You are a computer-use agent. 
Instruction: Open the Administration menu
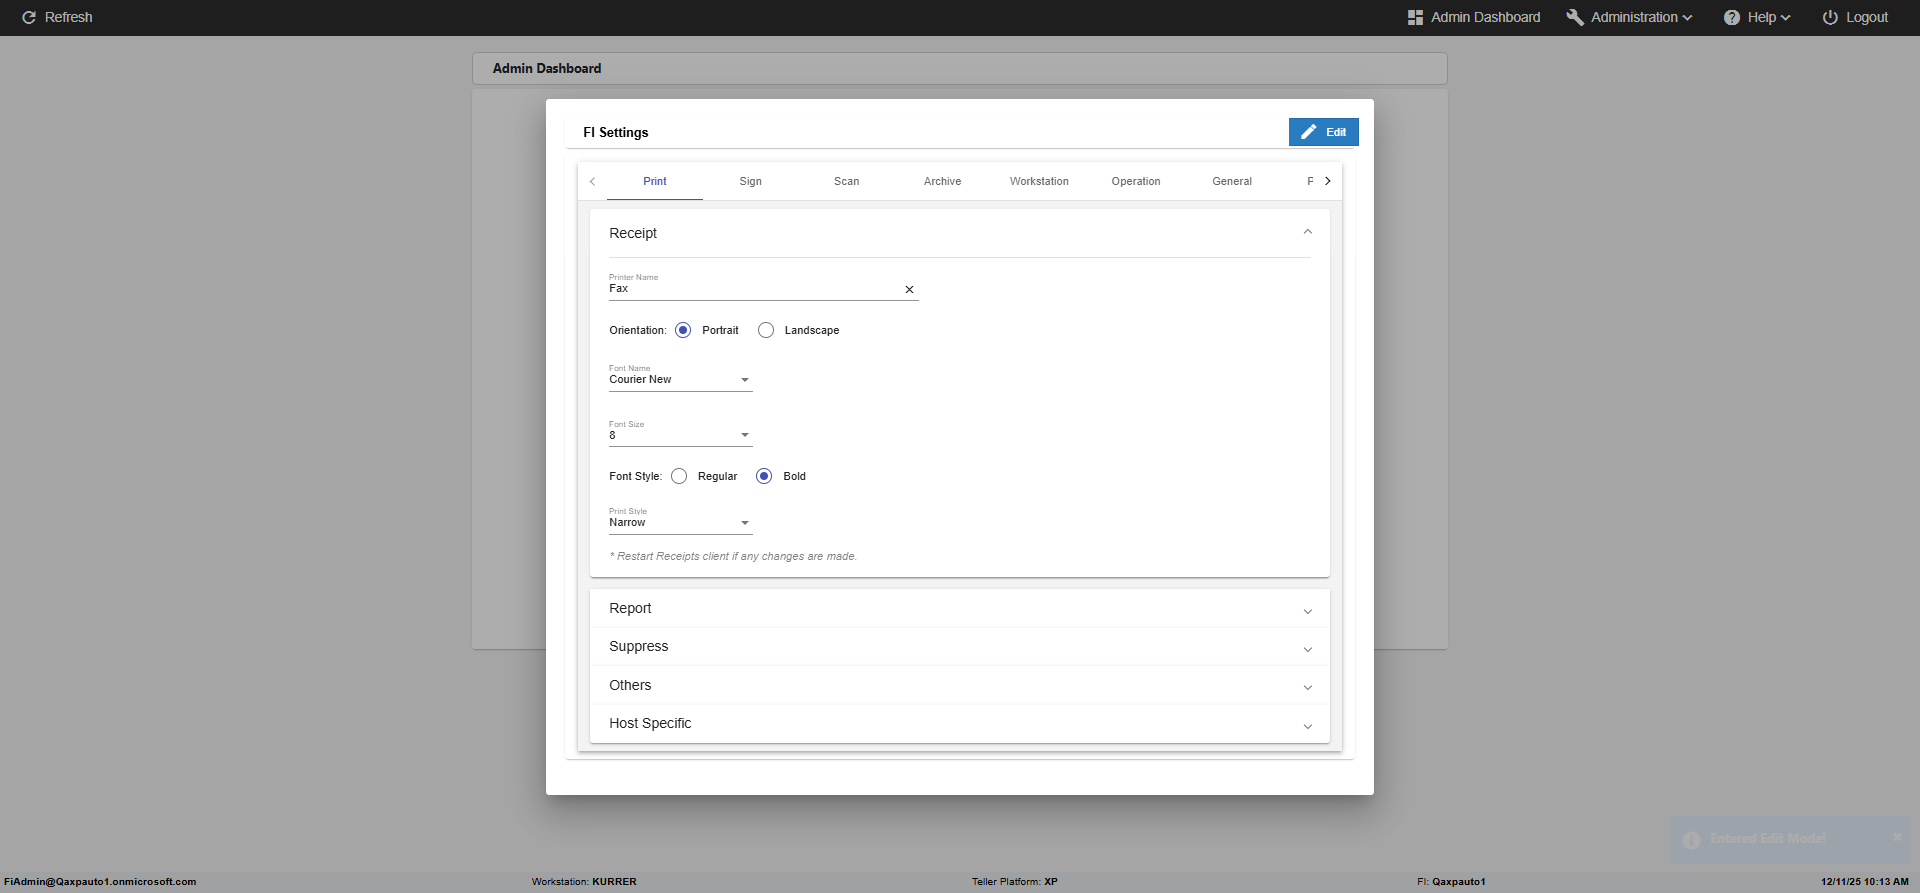pos(1629,17)
